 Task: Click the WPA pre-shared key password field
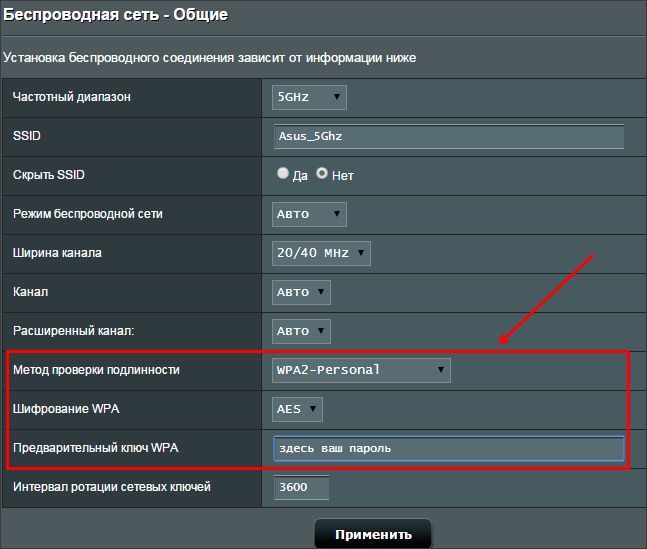[x=449, y=448]
